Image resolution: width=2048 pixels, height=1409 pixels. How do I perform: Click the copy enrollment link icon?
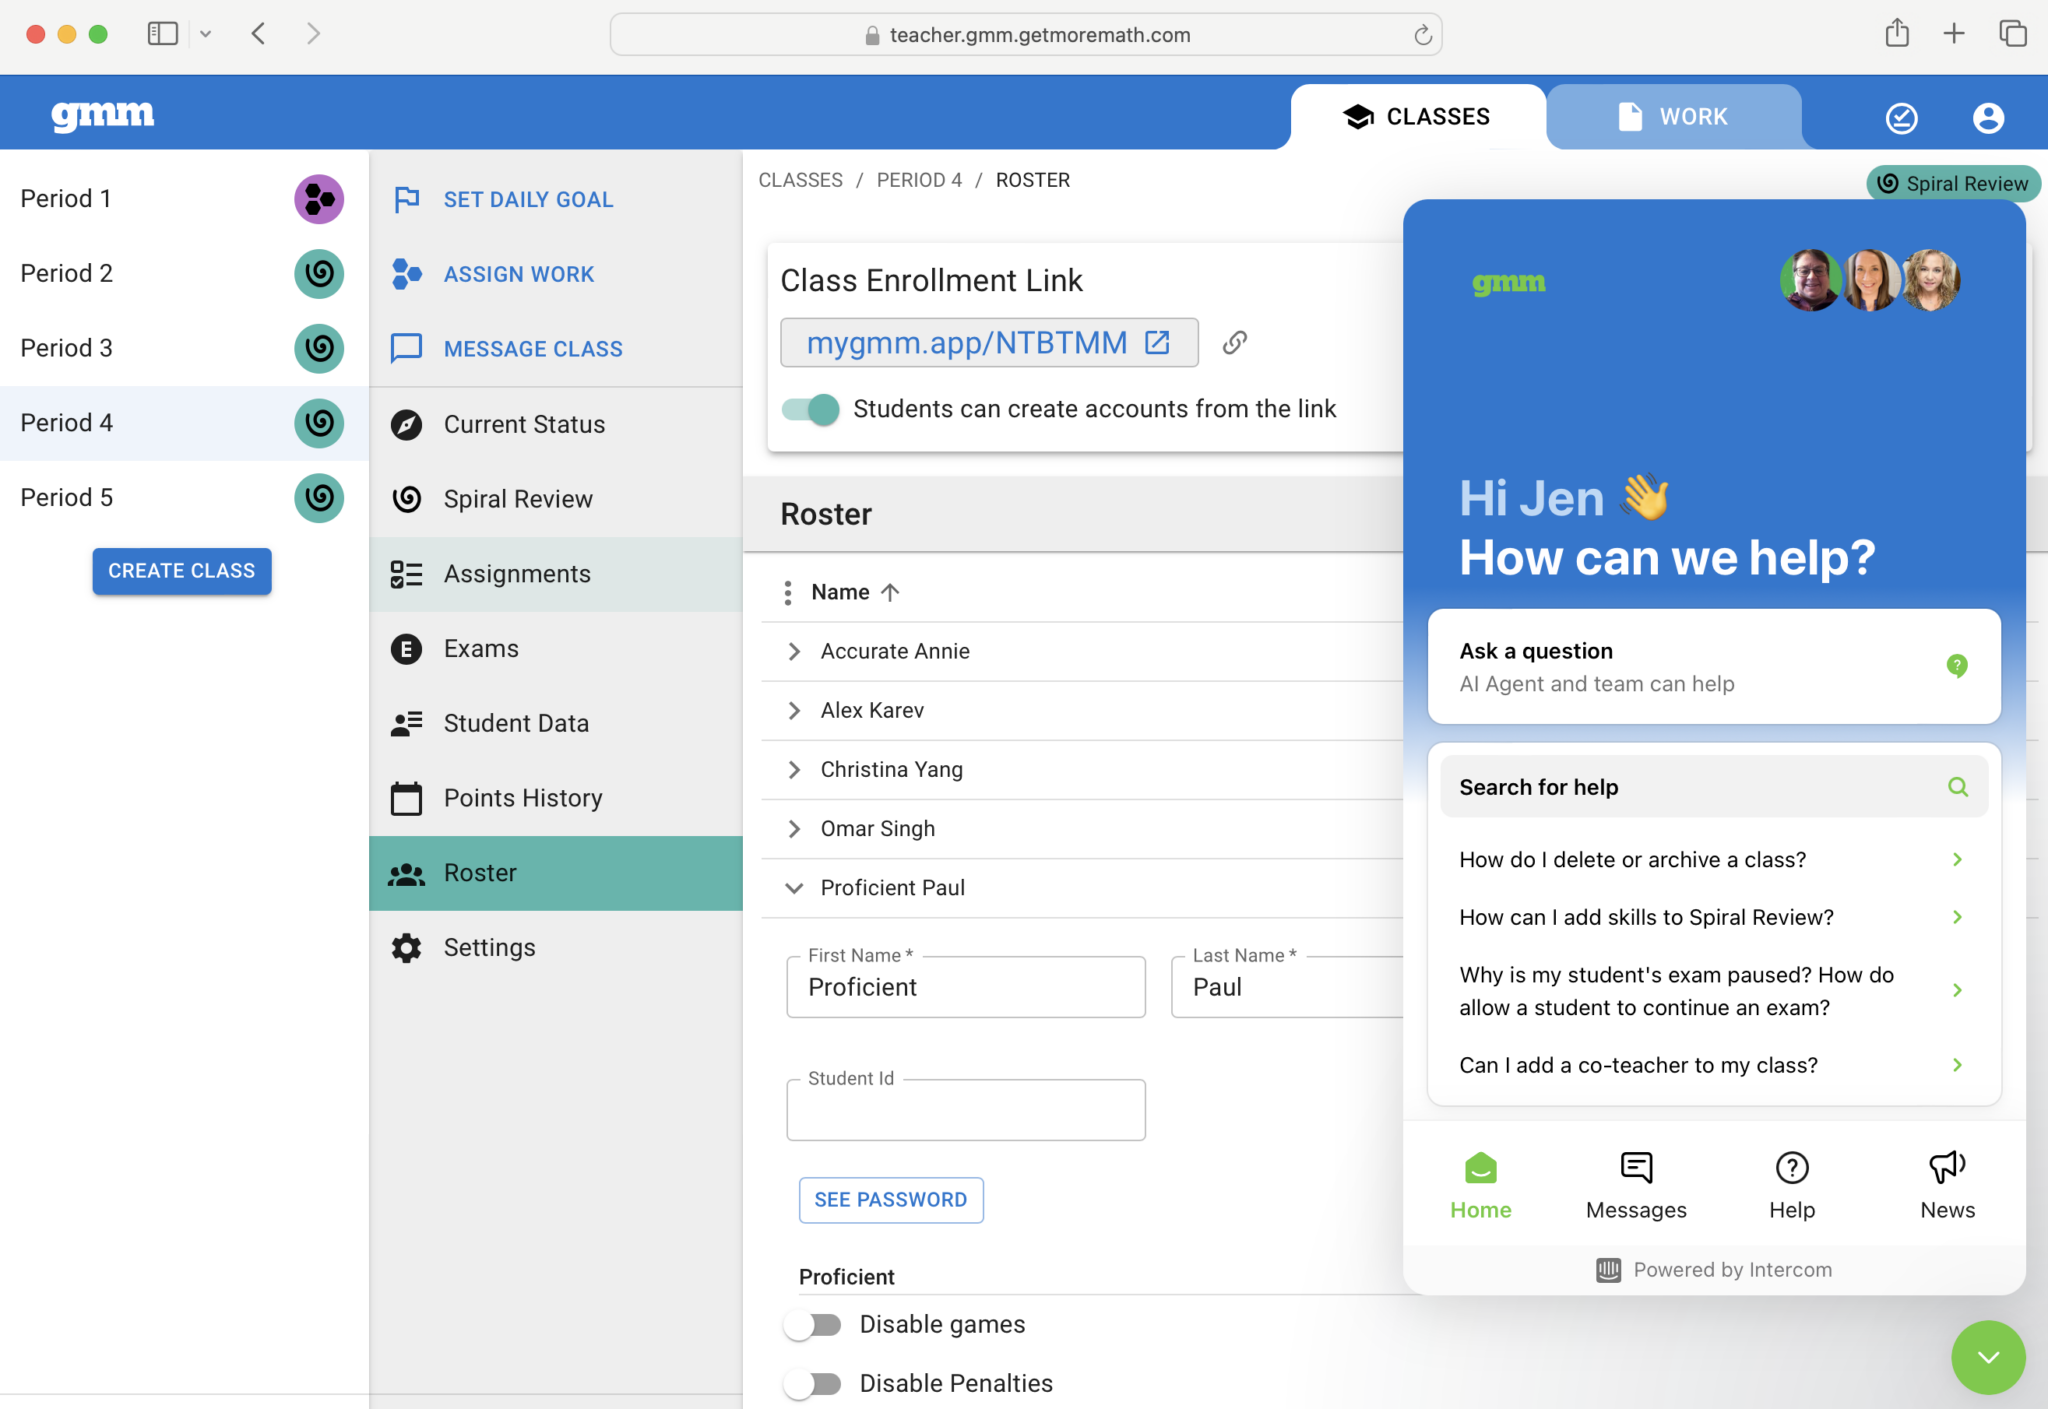tap(1235, 343)
